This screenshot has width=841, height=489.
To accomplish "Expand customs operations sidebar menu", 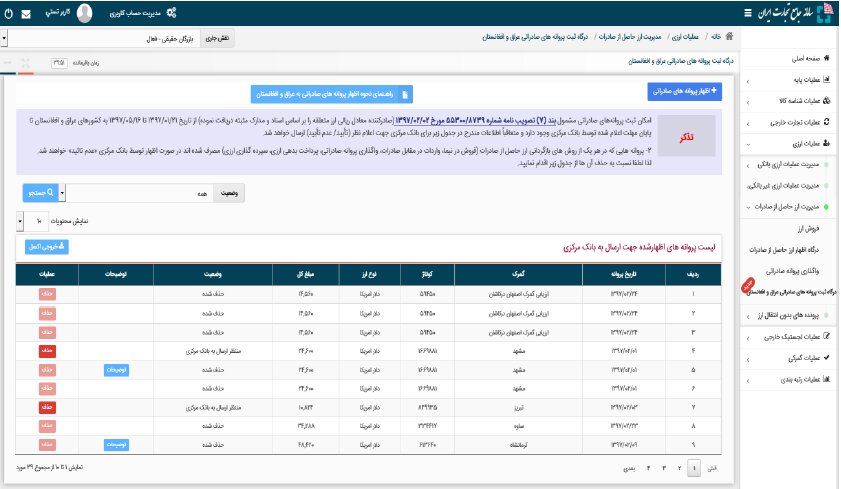I will pos(790,357).
